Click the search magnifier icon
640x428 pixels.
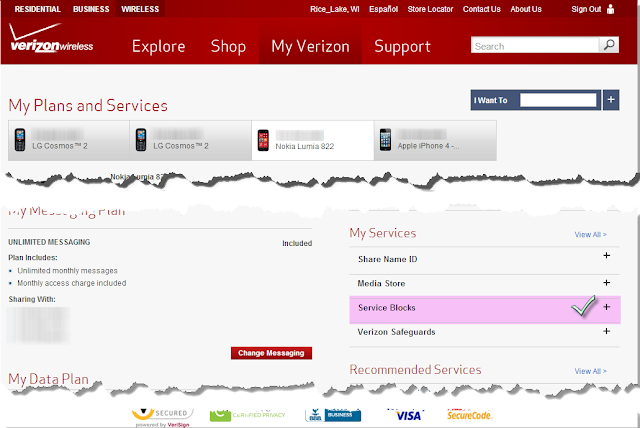tap(609, 45)
